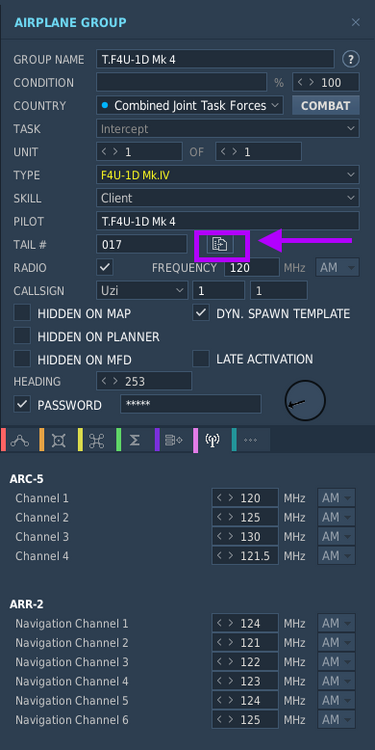Click the GROUP NAME input field
Image resolution: width=375 pixels, height=750 pixels.
click(215, 59)
